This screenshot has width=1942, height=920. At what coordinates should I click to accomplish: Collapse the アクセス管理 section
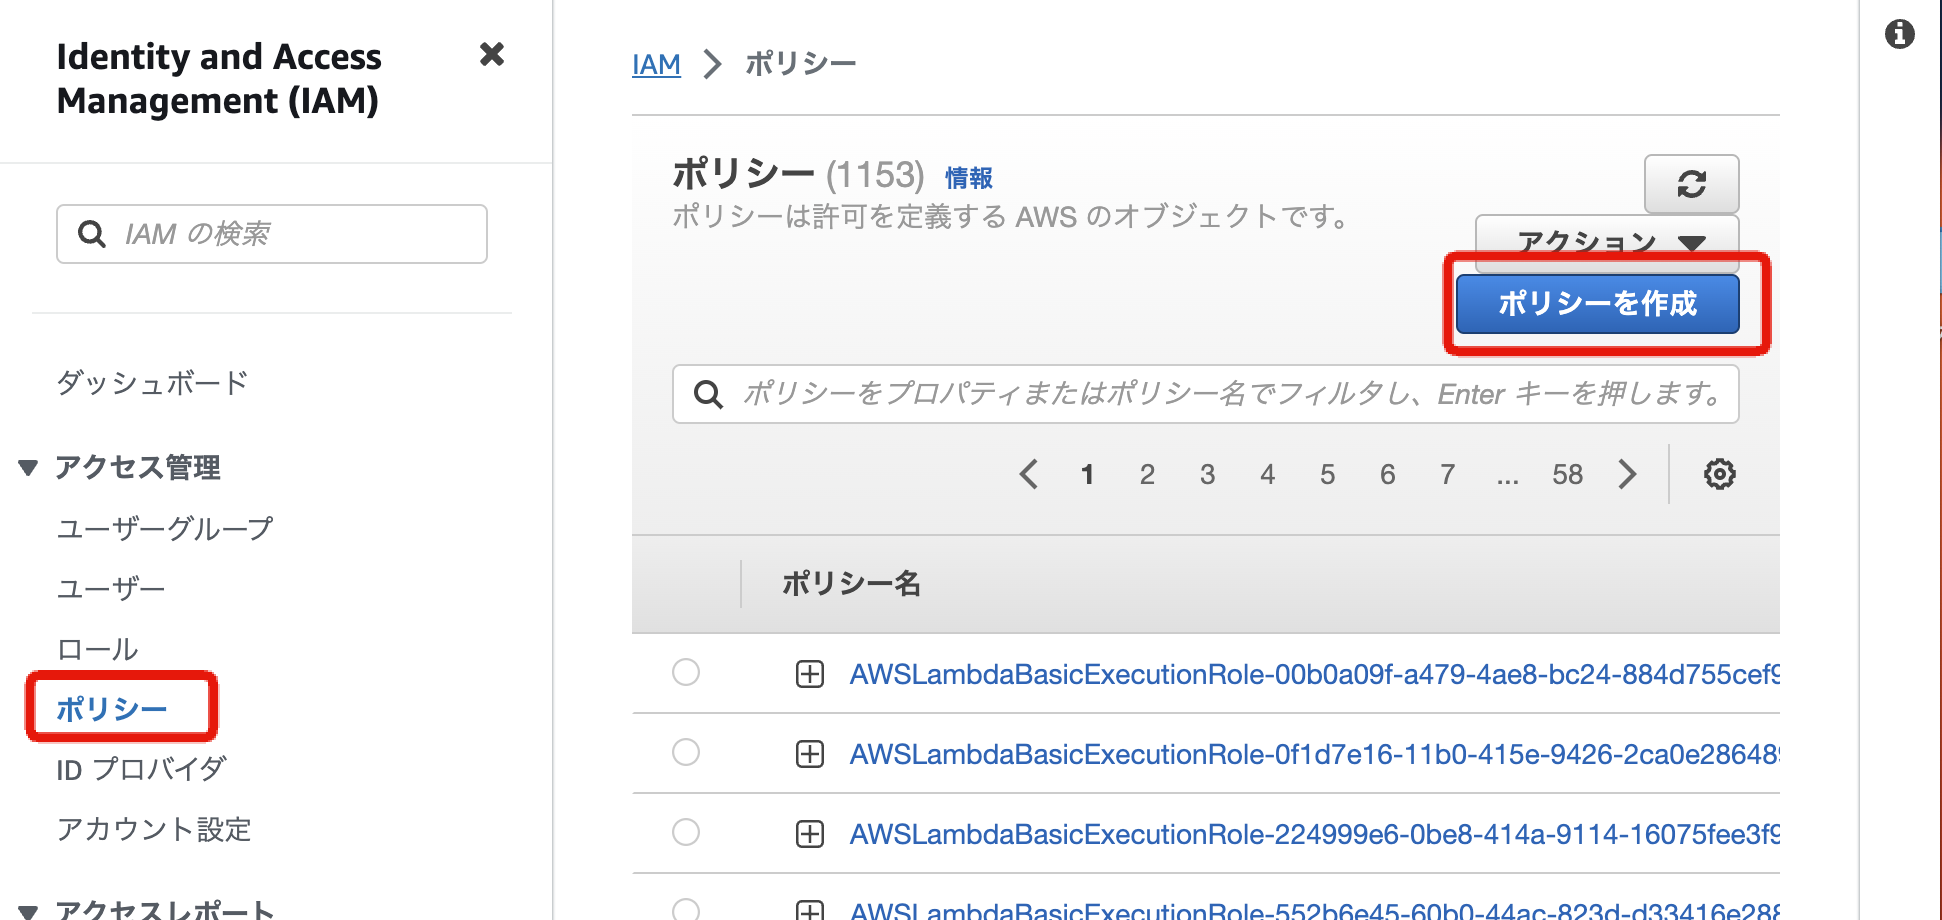pyautogui.click(x=28, y=467)
